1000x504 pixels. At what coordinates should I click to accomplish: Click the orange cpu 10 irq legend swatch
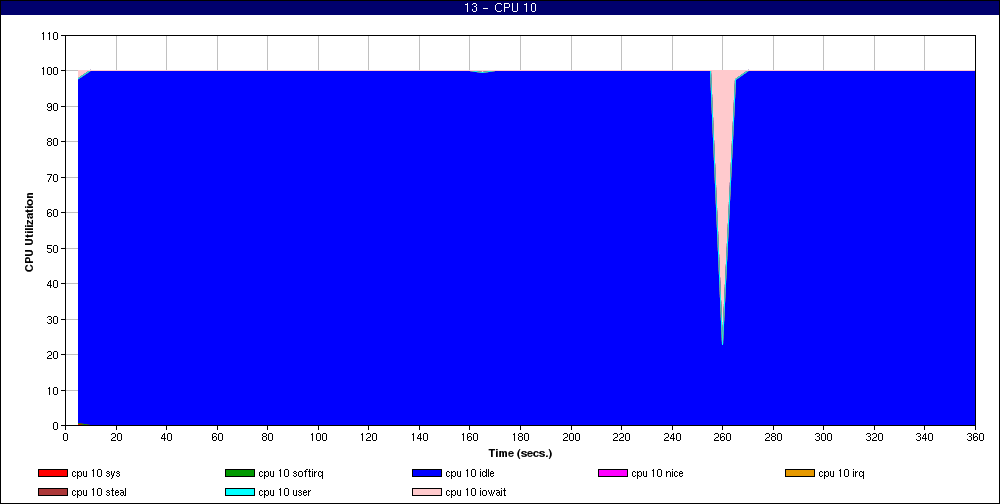800,473
